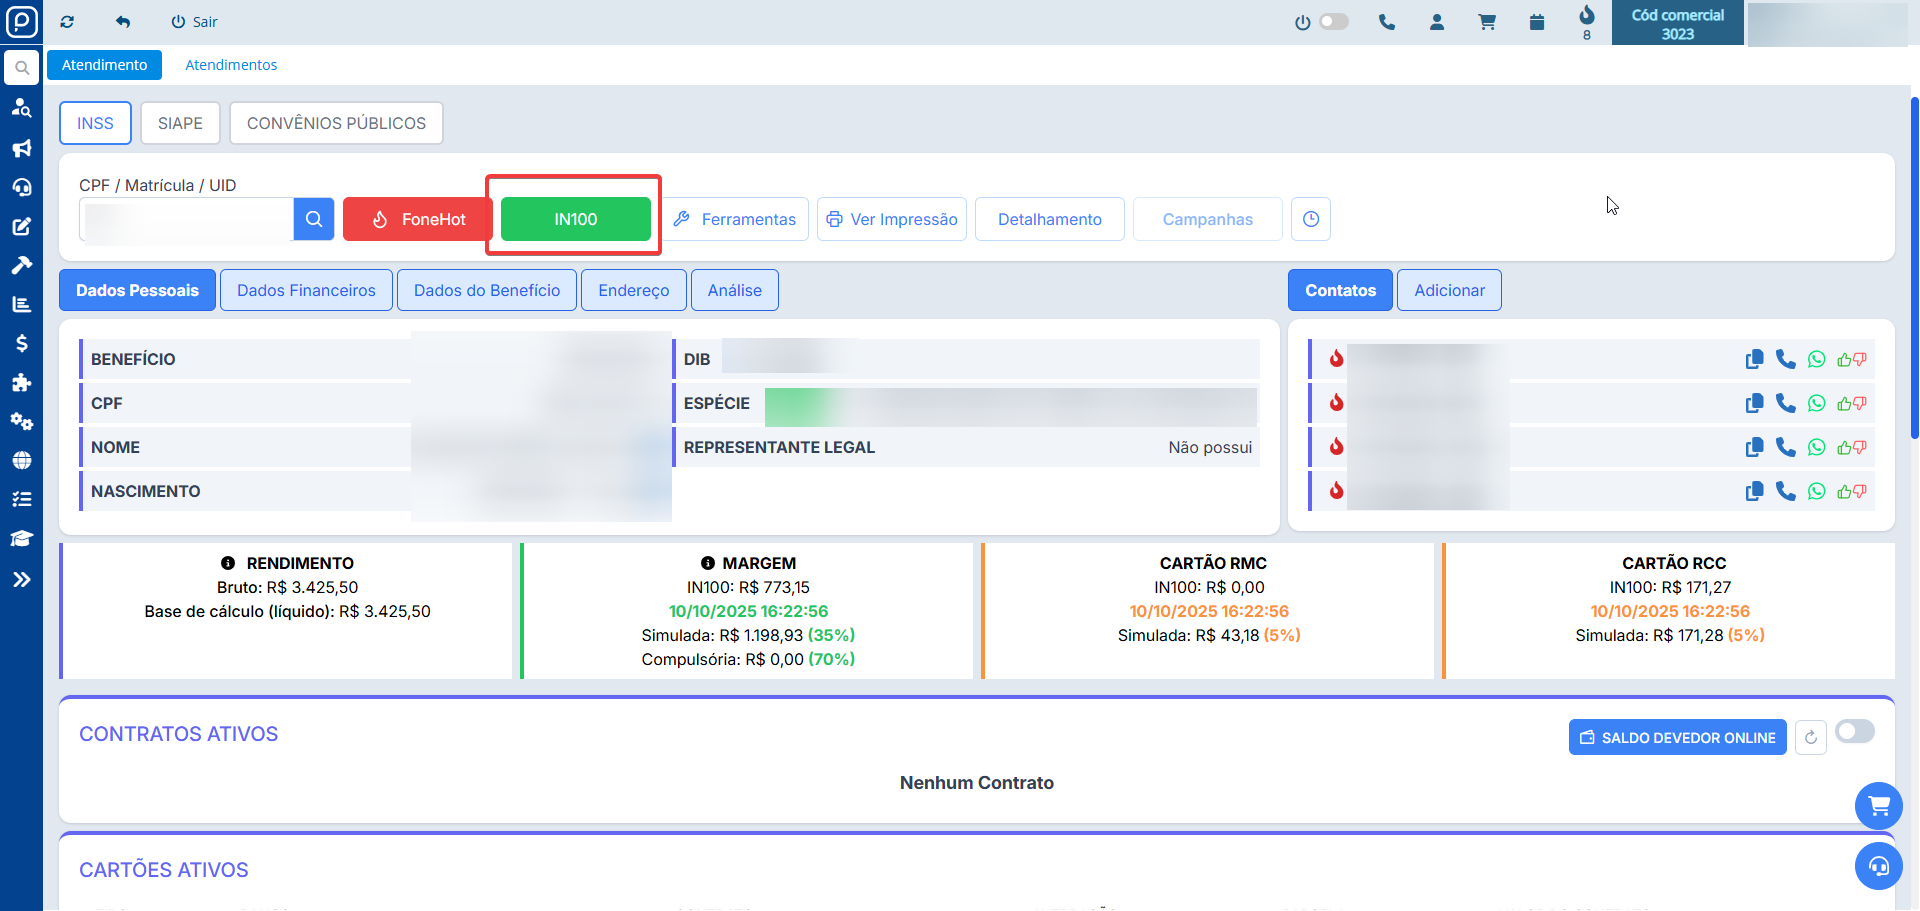Copy the second contact's number

pos(1754,403)
